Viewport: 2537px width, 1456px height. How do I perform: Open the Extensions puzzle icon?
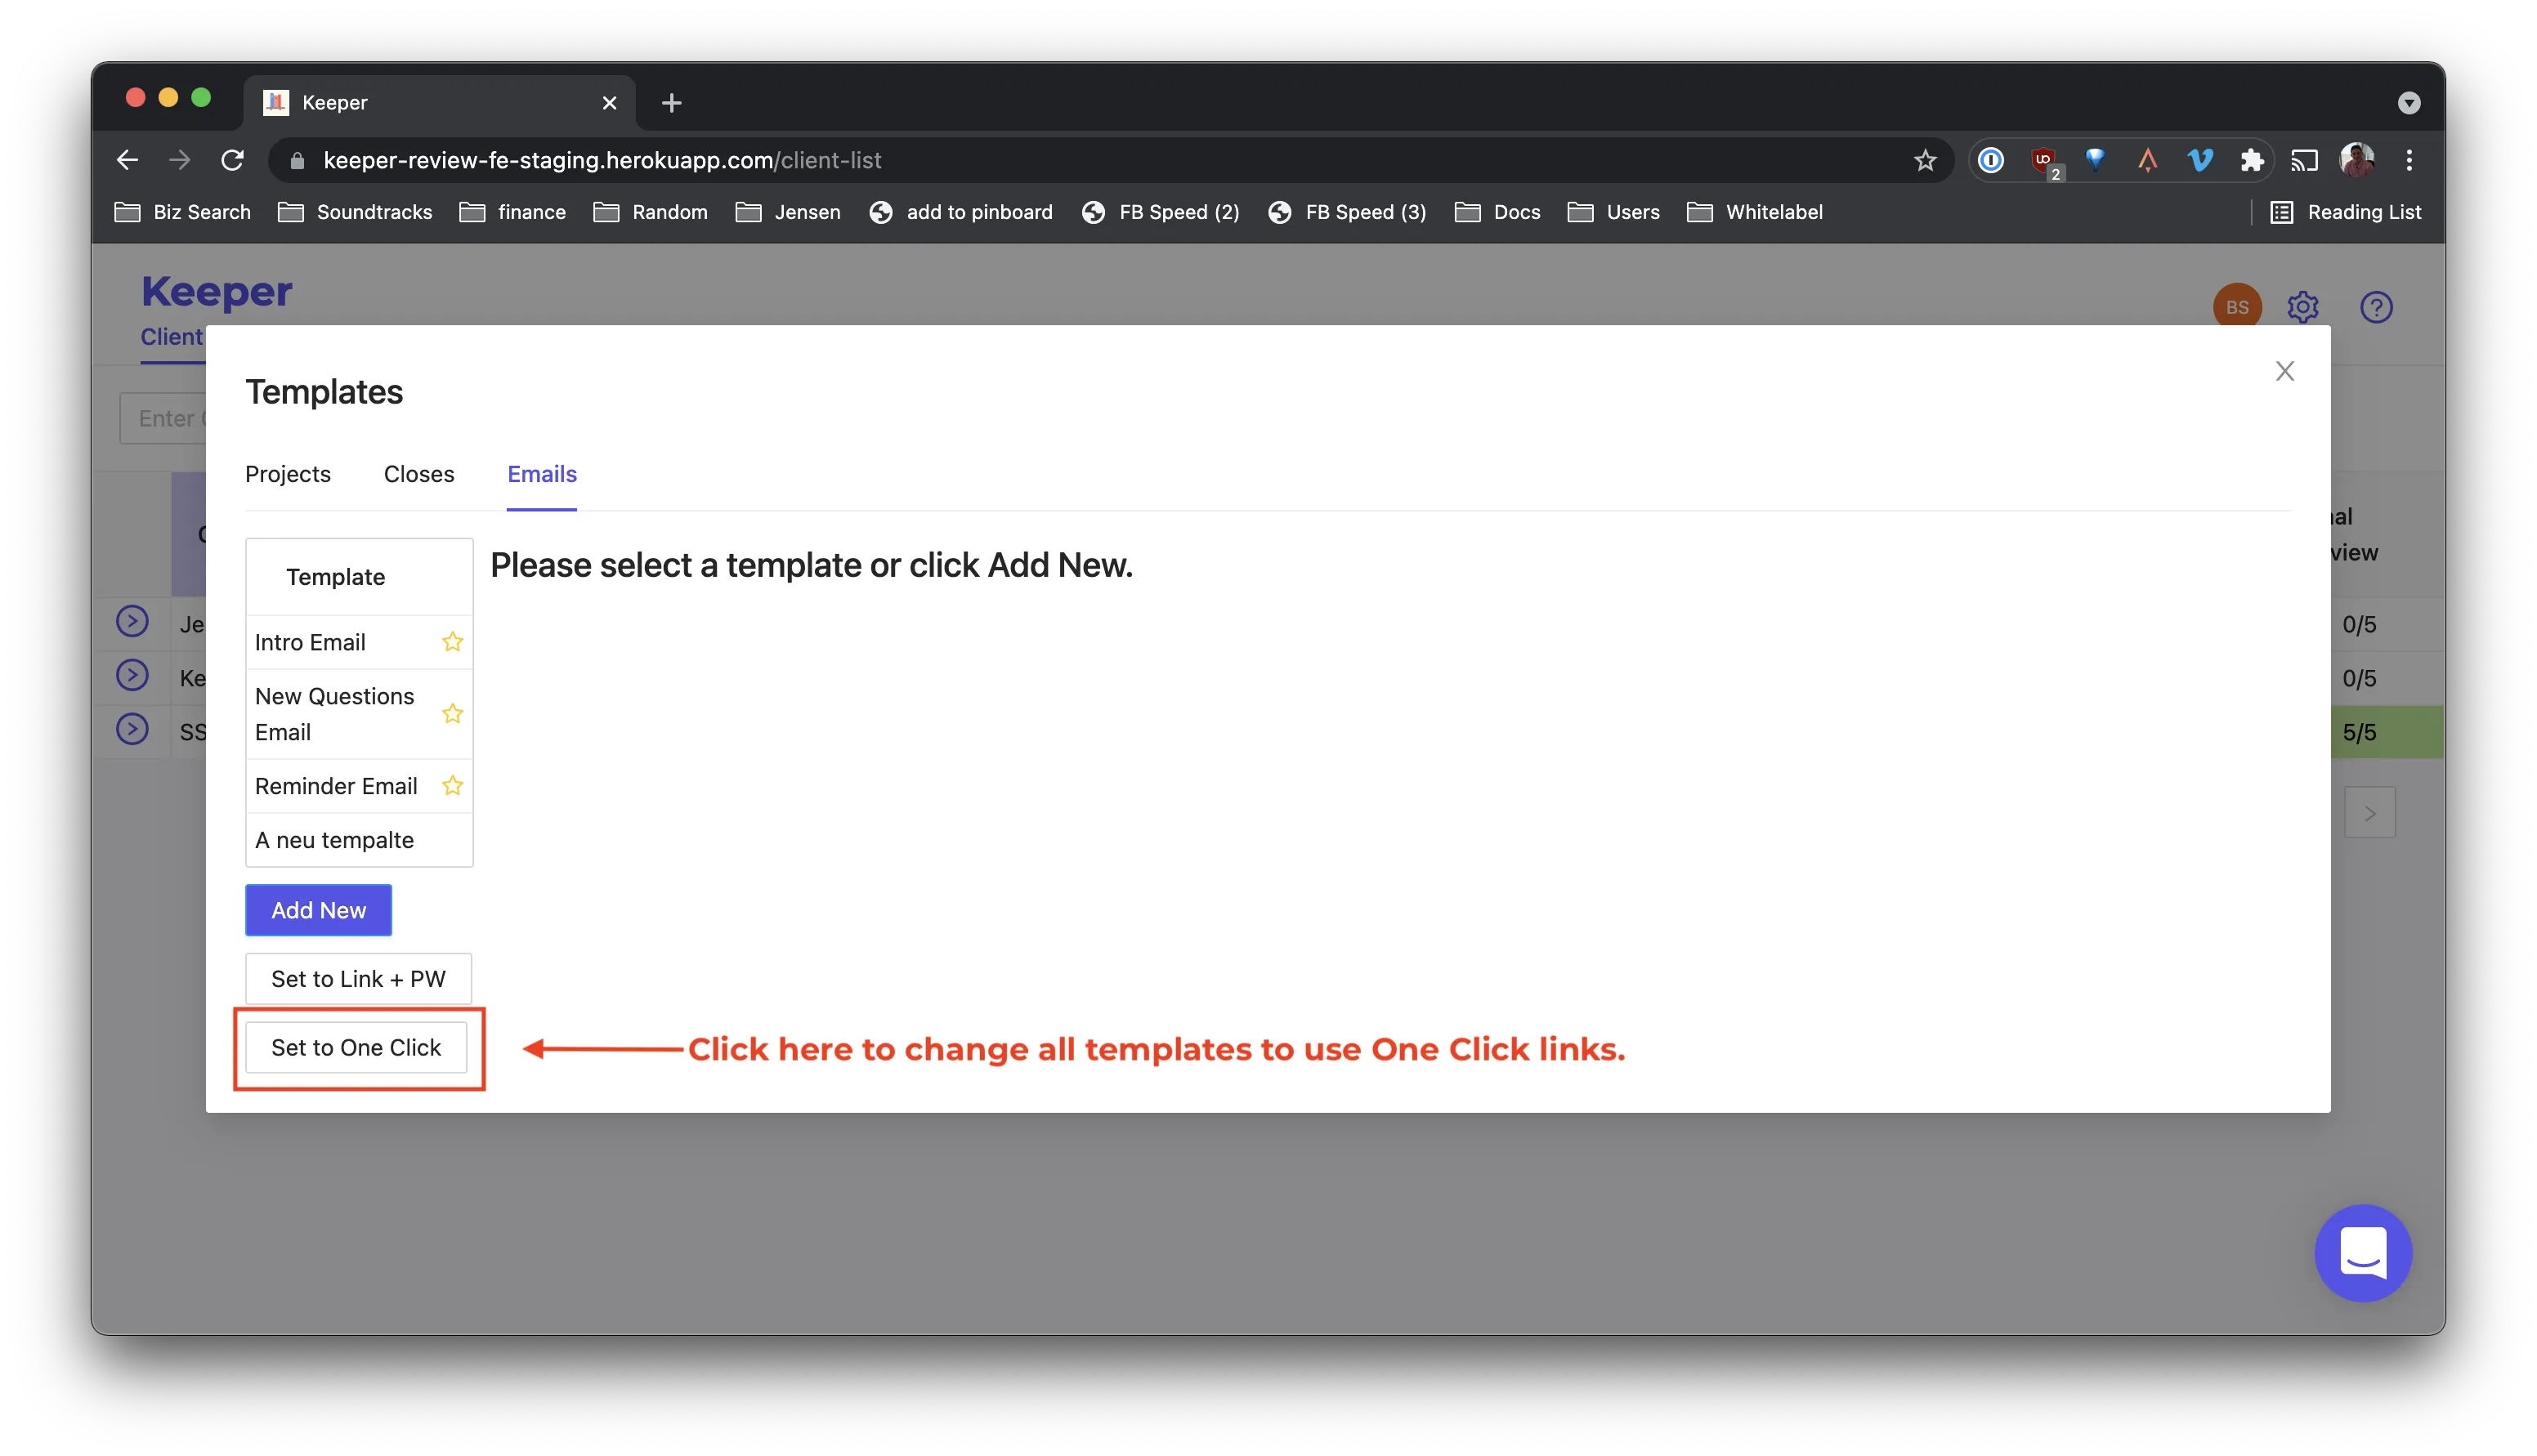(x=2251, y=160)
